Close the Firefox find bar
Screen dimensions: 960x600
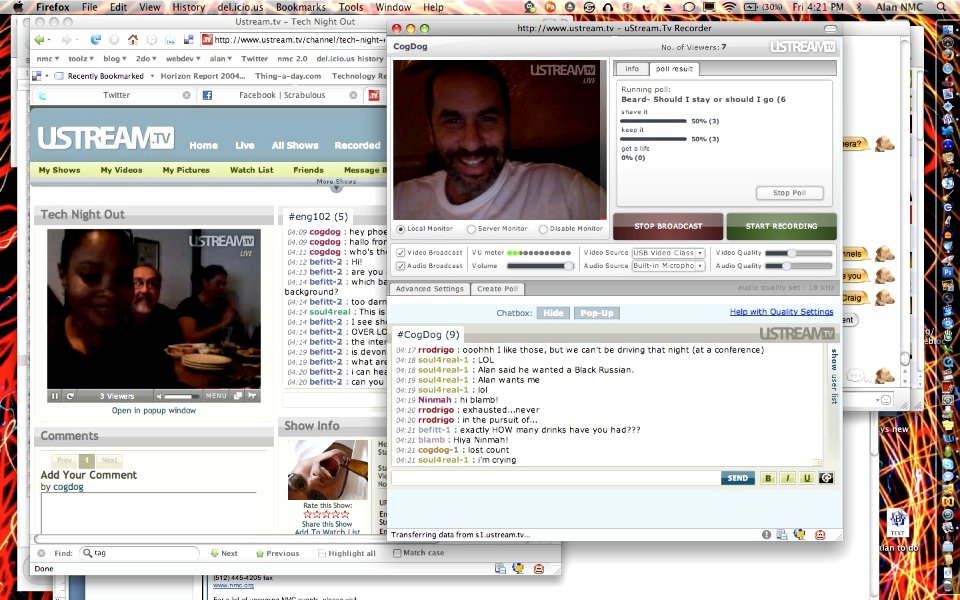(41, 553)
